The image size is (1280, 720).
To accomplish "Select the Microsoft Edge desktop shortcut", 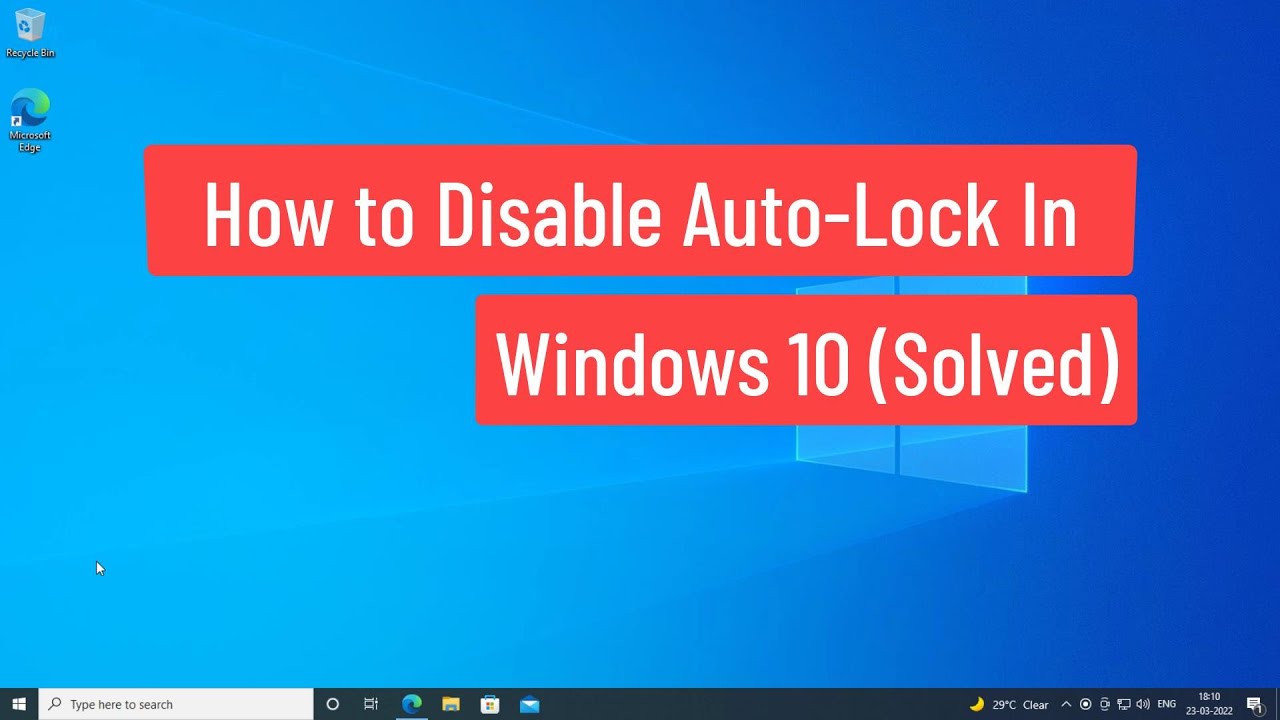I will (x=30, y=120).
